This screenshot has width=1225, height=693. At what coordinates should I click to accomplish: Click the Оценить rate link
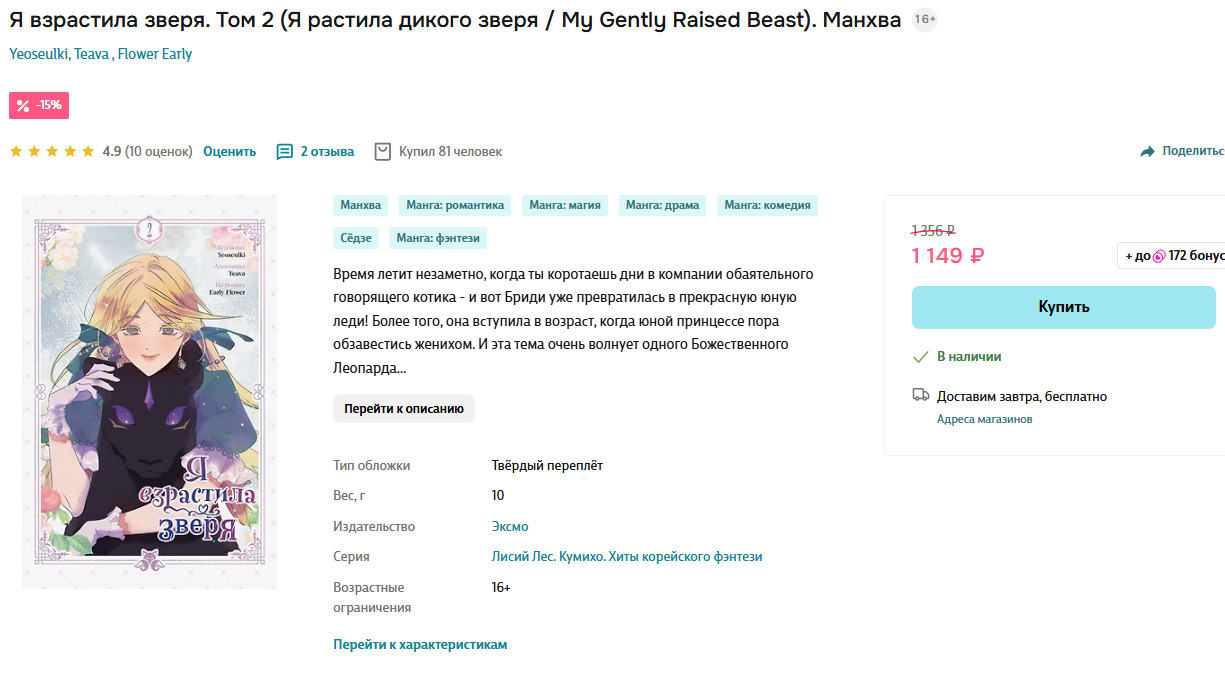pos(229,152)
